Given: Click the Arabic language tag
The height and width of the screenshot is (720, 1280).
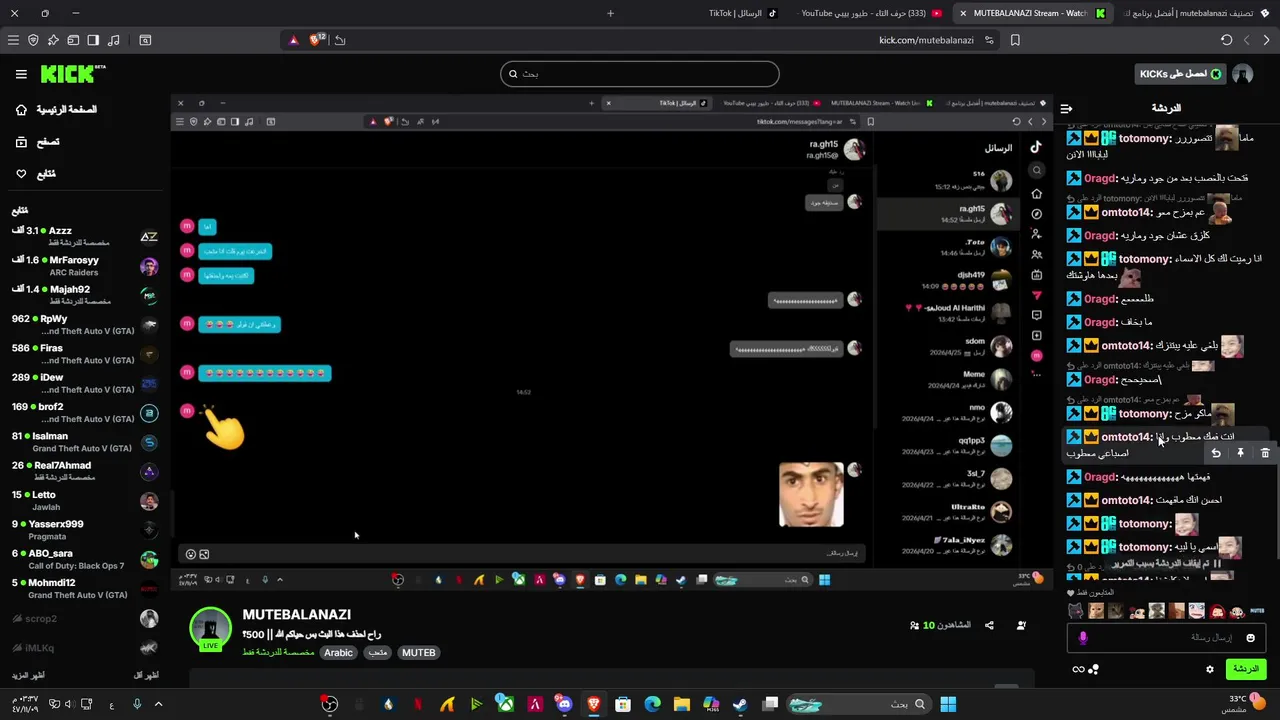Looking at the screenshot, I should click(x=338, y=652).
